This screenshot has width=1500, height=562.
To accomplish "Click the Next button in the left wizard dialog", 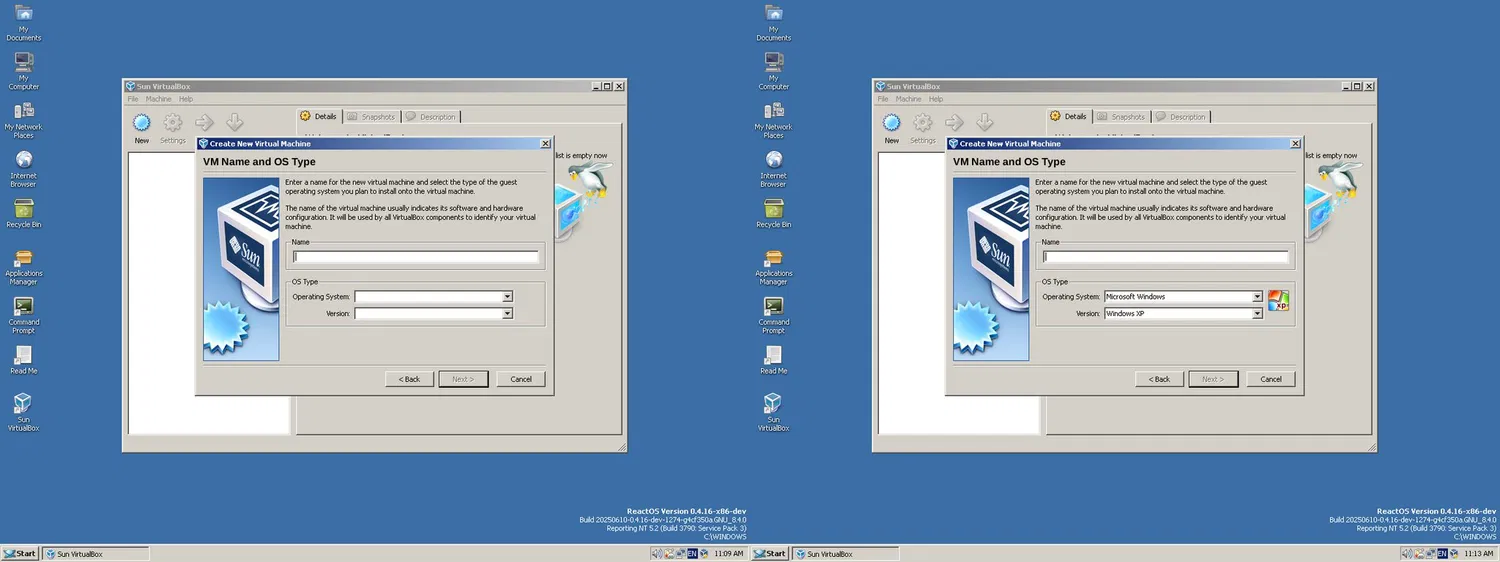I will point(463,379).
